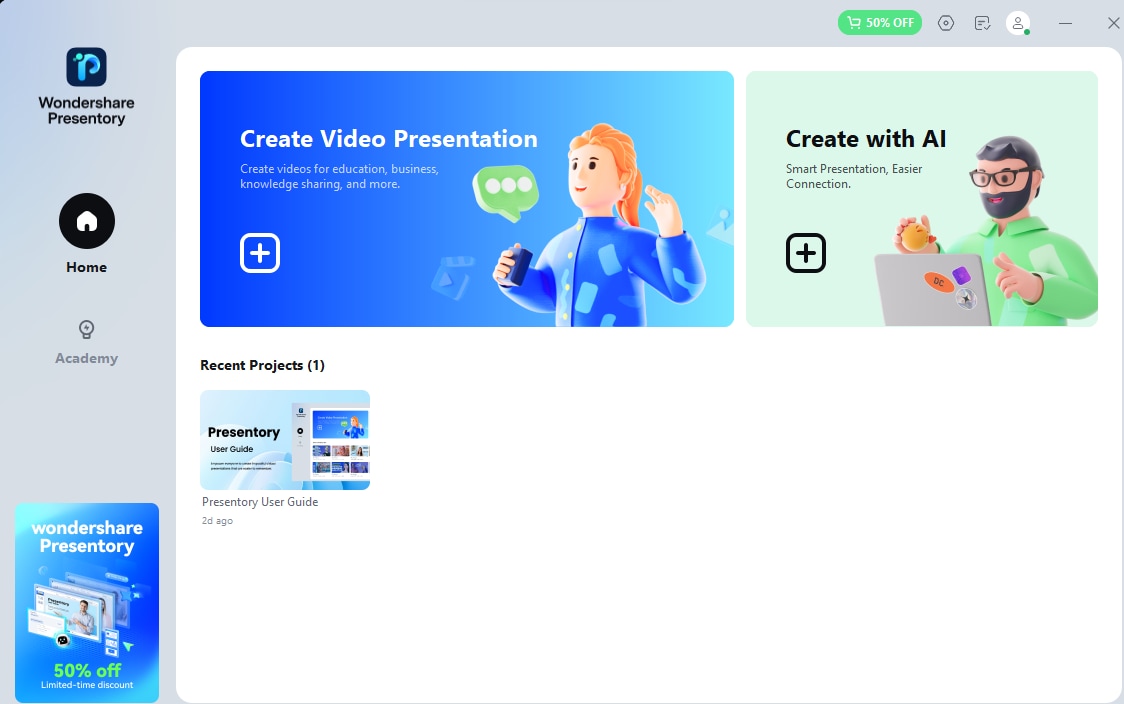Open the user account avatar icon
Viewport: 1124px width, 704px height.
(x=1018, y=23)
